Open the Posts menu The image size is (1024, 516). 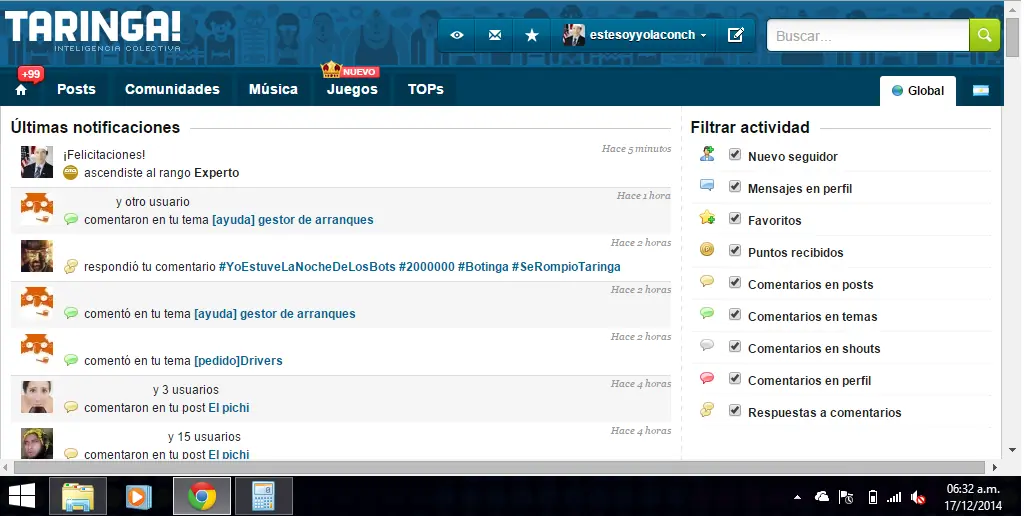pos(76,89)
